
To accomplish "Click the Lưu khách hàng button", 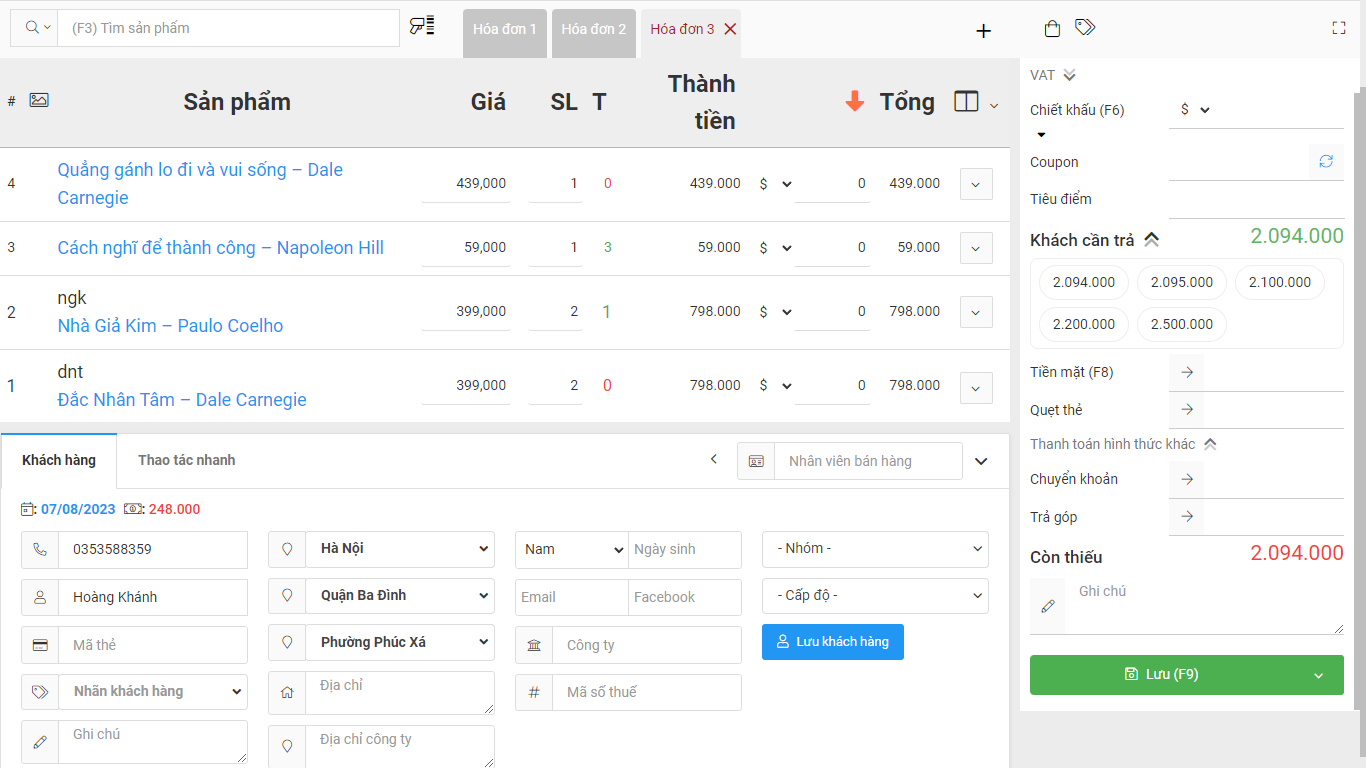I will [832, 642].
